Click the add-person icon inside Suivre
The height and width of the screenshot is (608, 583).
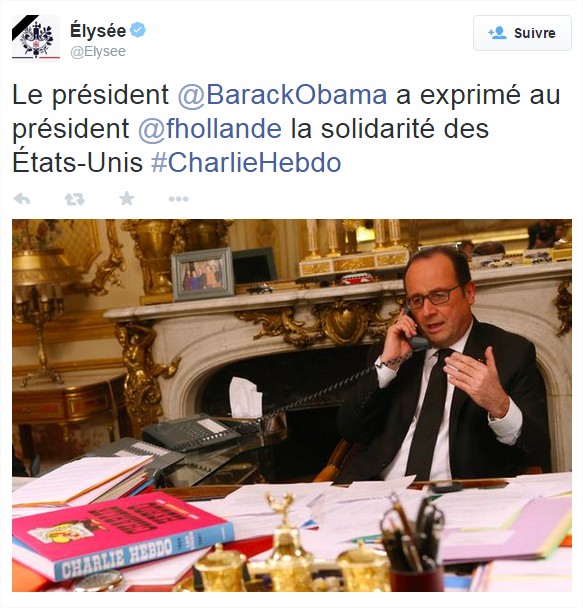[497, 33]
